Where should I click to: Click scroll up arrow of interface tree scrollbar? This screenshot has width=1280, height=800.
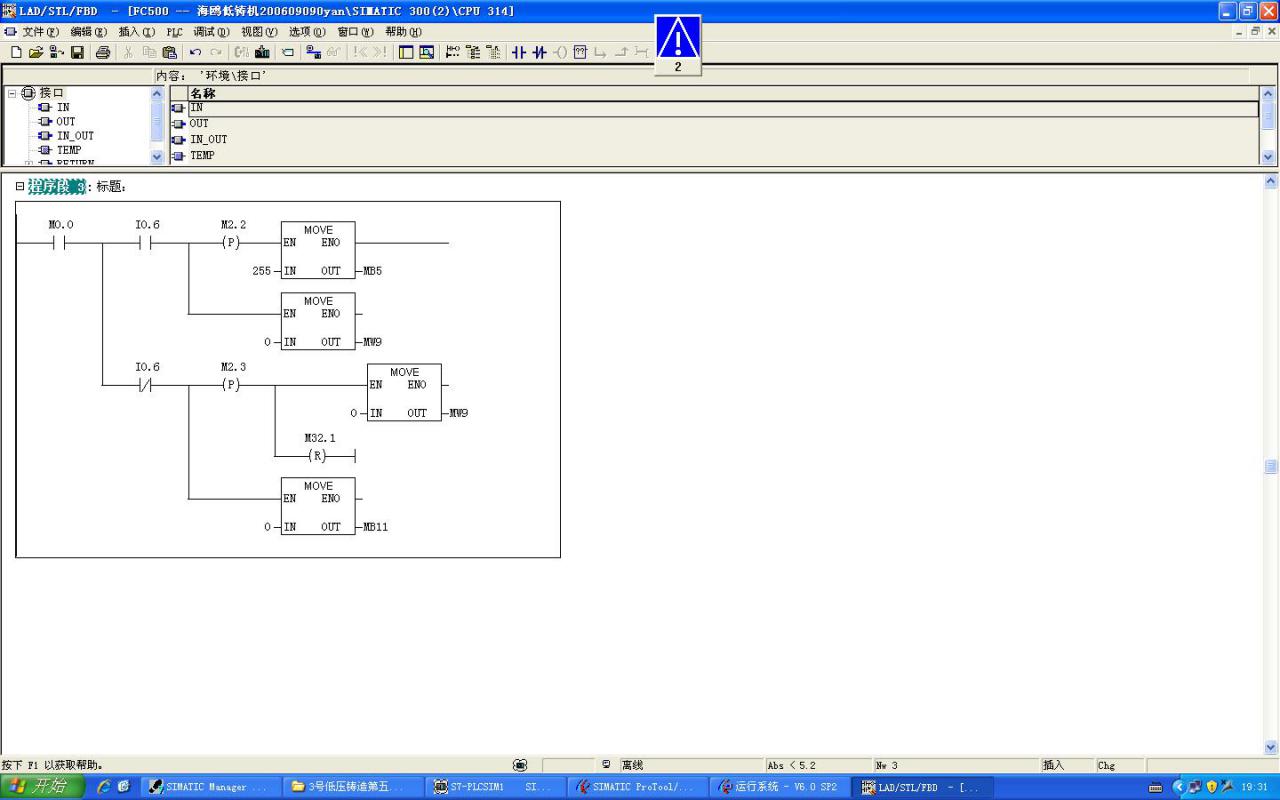coord(157,93)
